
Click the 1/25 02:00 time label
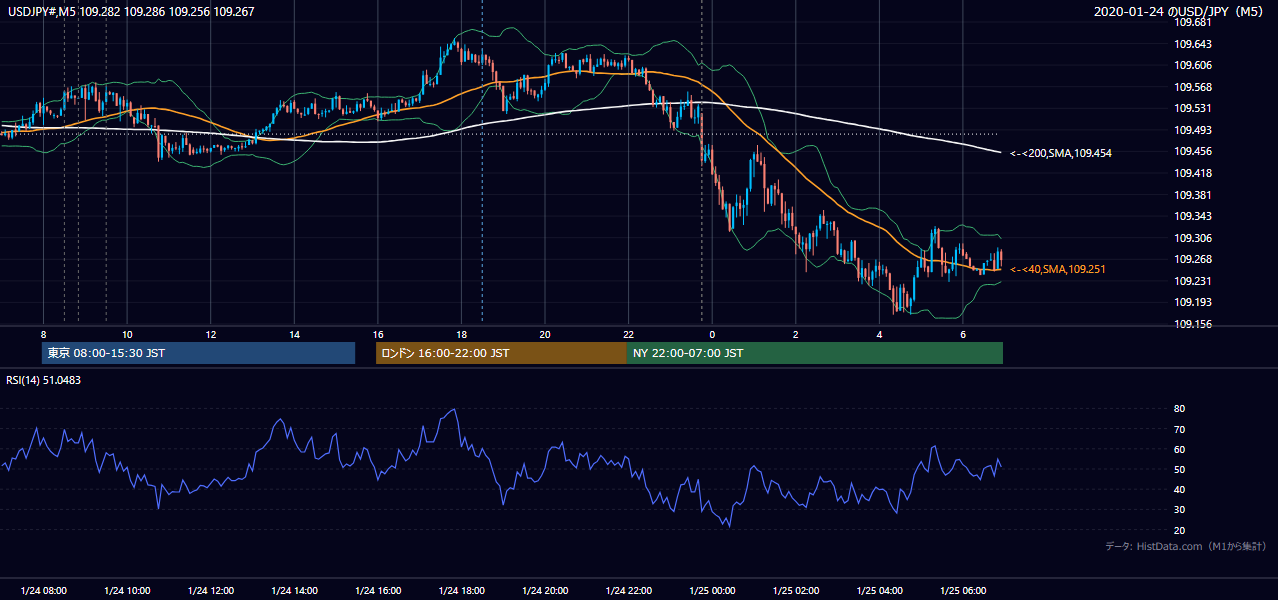795,591
